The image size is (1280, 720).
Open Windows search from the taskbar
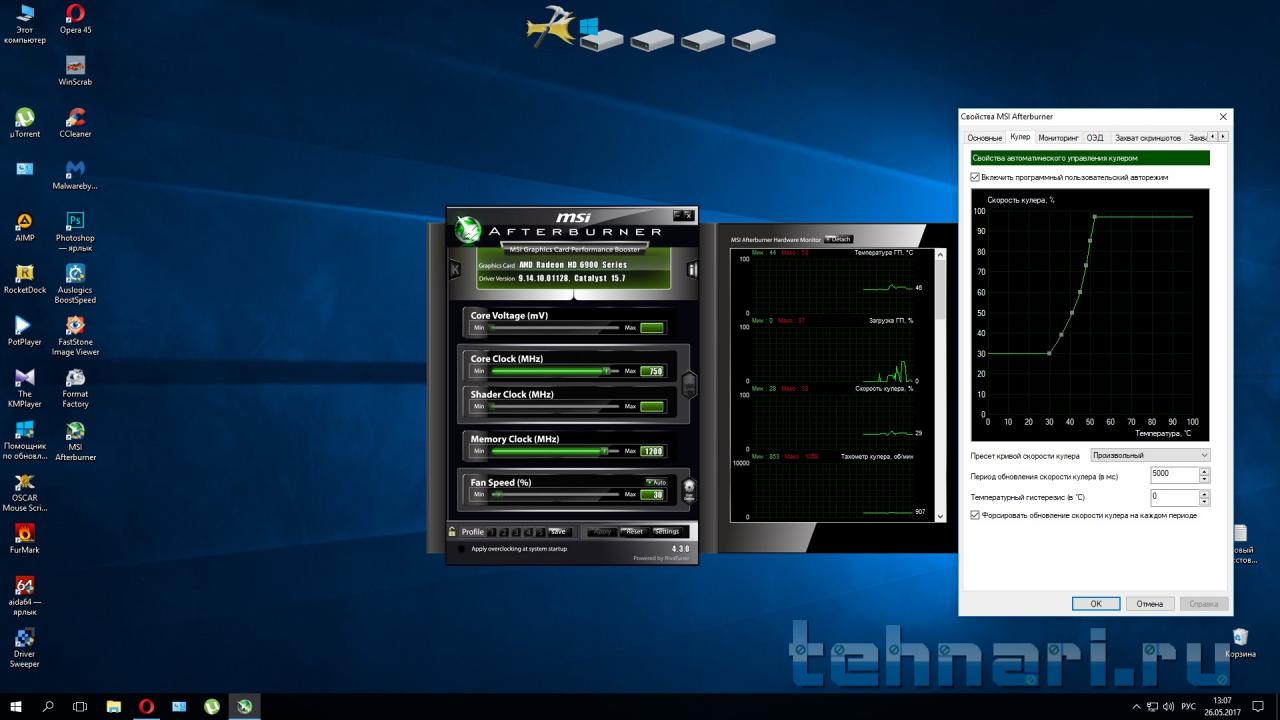pyautogui.click(x=48, y=706)
